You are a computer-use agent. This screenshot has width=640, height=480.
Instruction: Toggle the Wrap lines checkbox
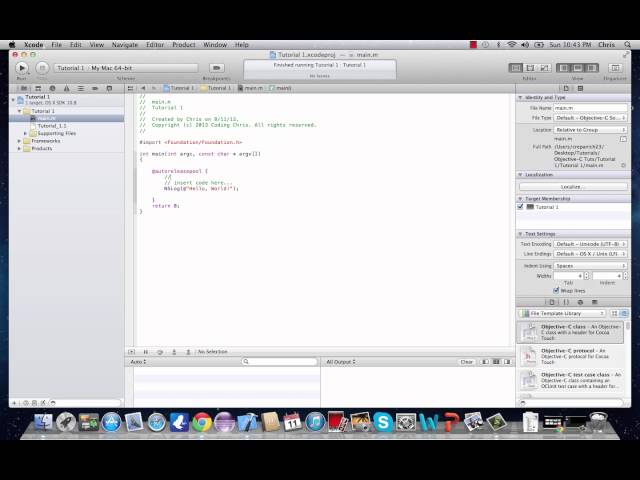[556, 291]
